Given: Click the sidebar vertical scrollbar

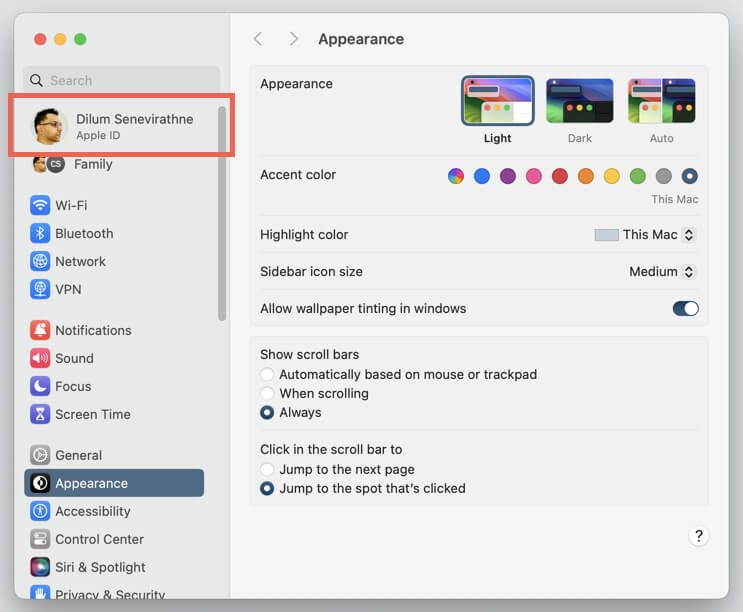Looking at the screenshot, I should [222, 214].
